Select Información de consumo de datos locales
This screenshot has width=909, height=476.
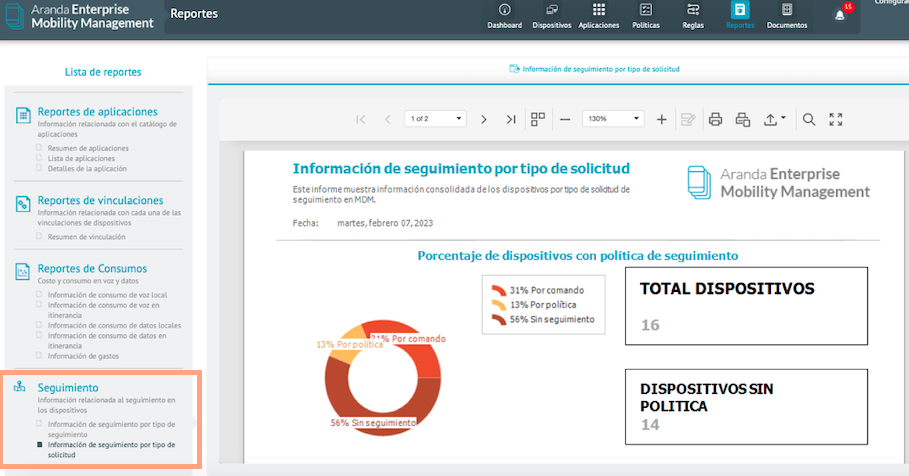(x=114, y=325)
